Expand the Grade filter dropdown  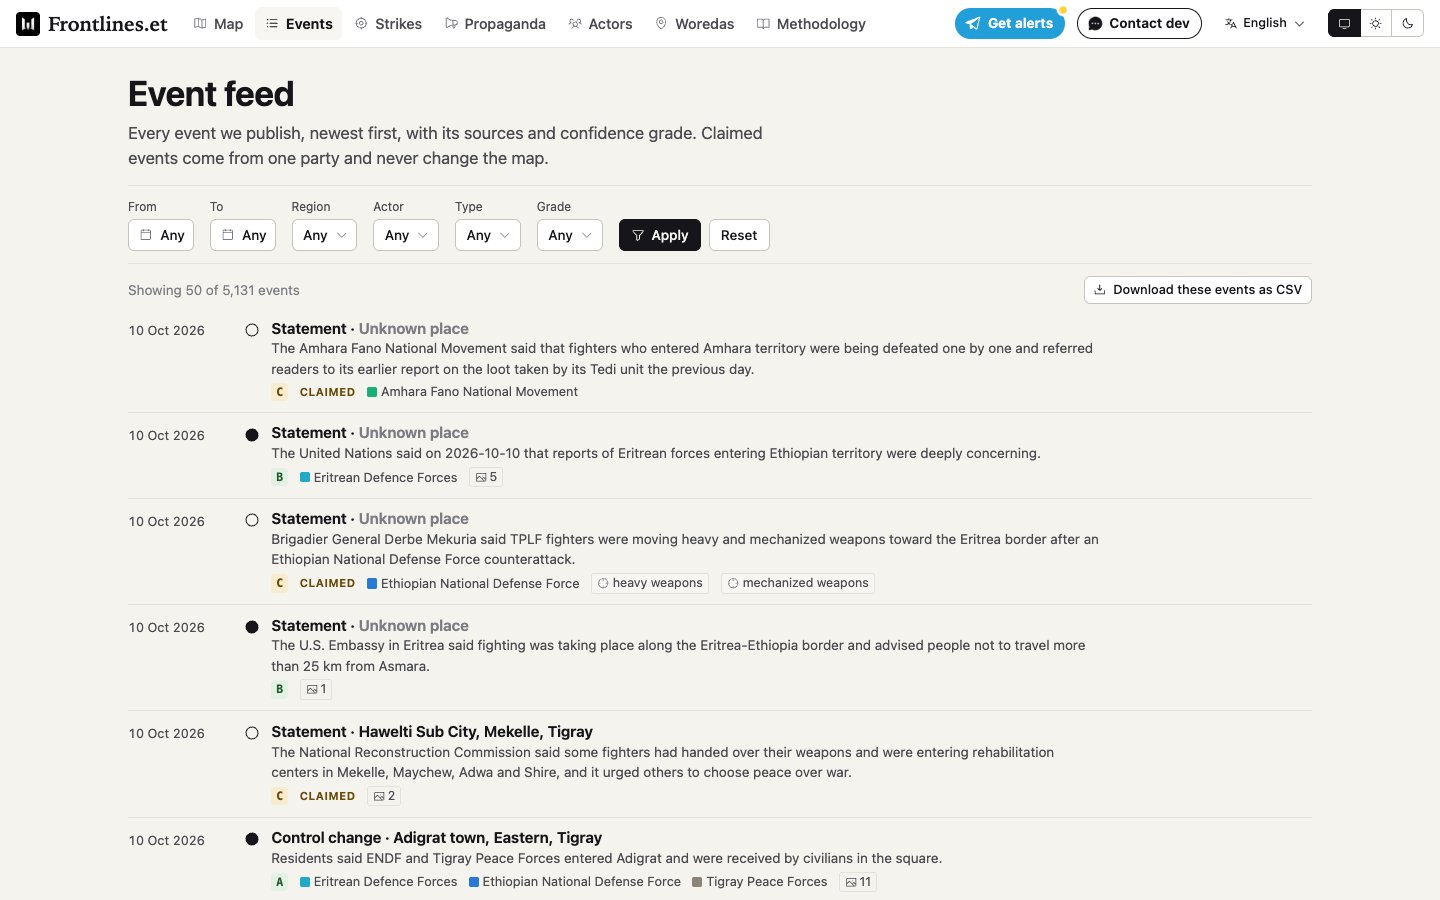click(569, 235)
